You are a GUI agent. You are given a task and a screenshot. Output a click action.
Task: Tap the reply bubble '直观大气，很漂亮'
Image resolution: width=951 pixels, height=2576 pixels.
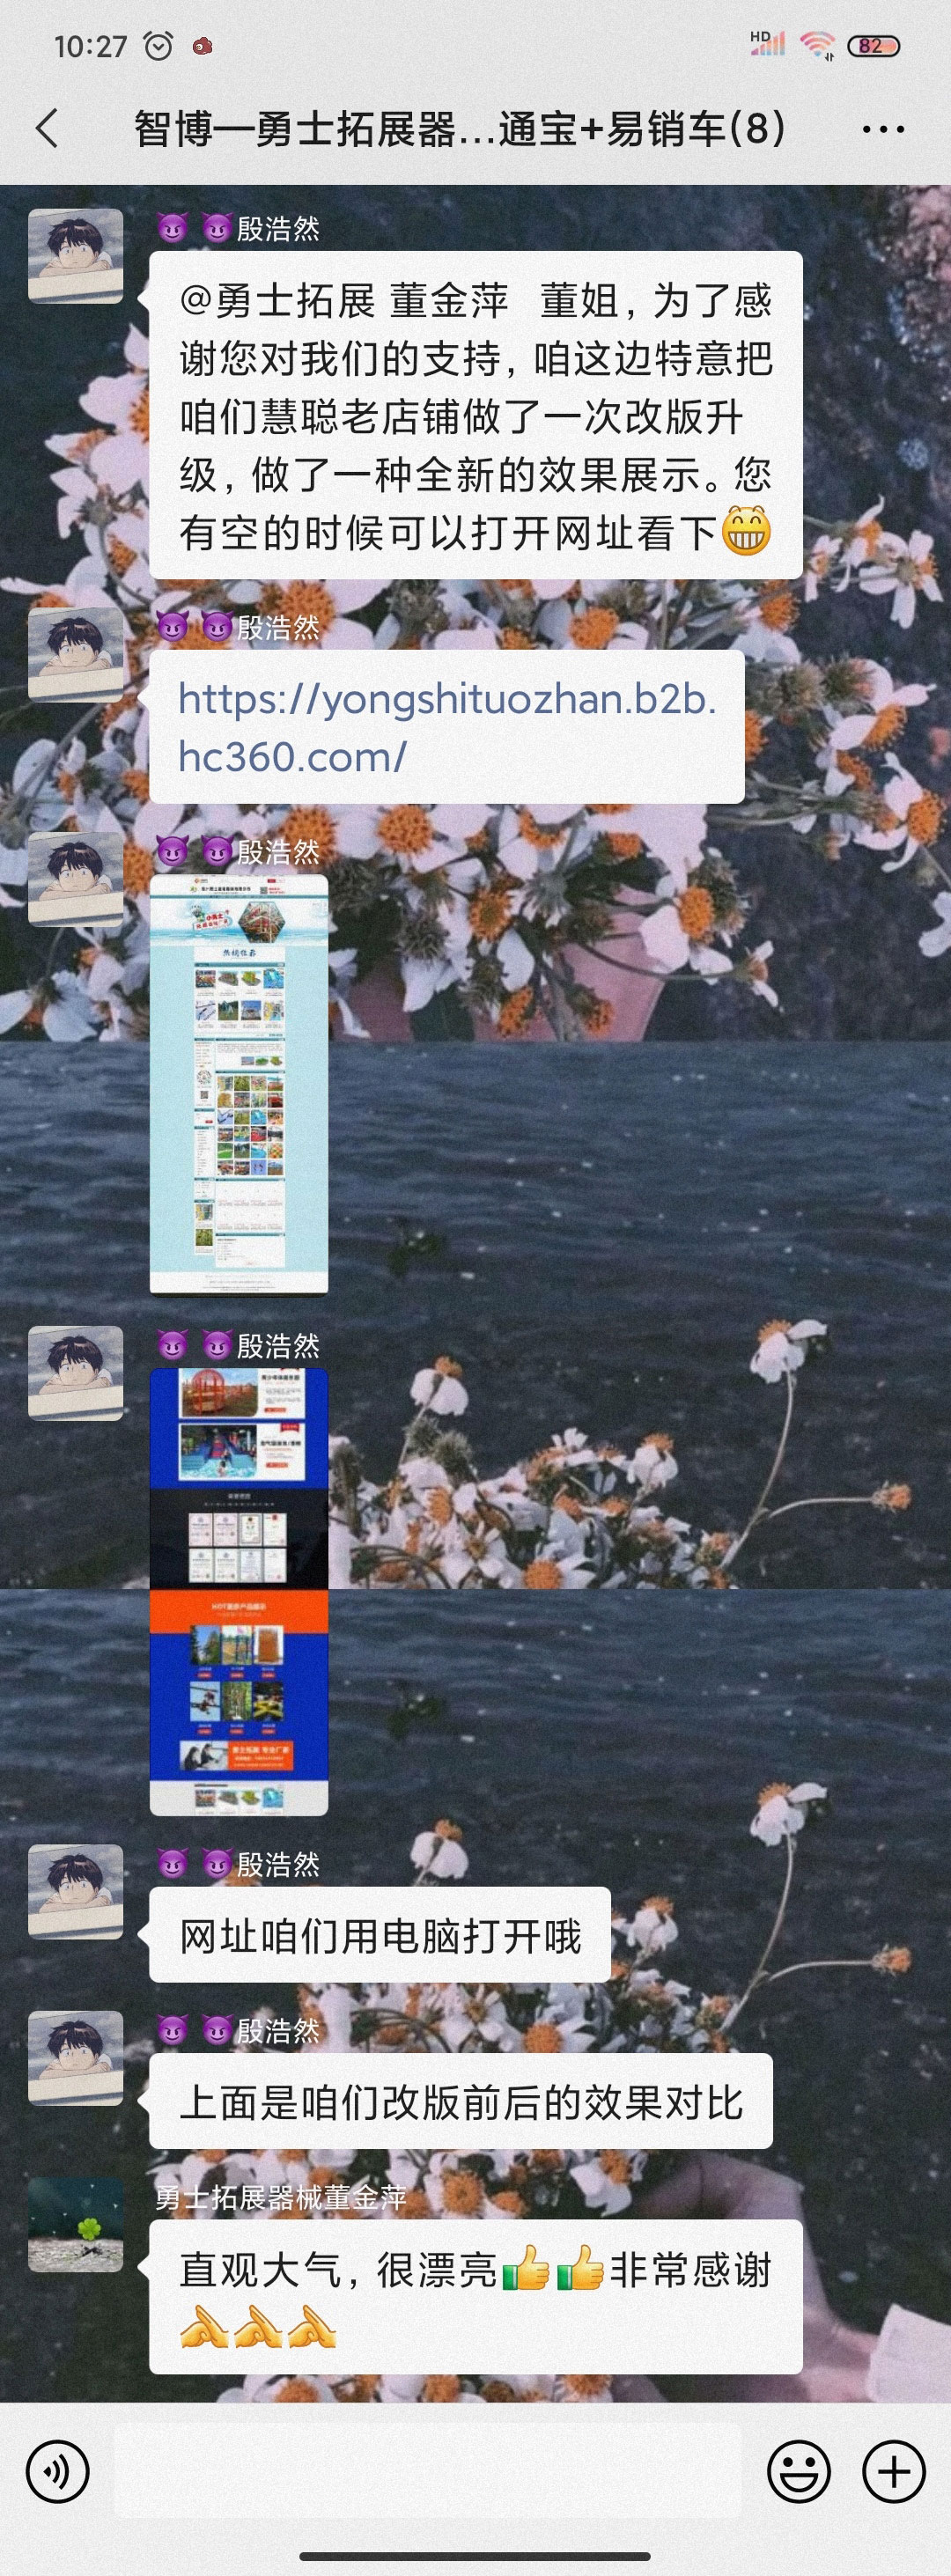coord(475,2297)
